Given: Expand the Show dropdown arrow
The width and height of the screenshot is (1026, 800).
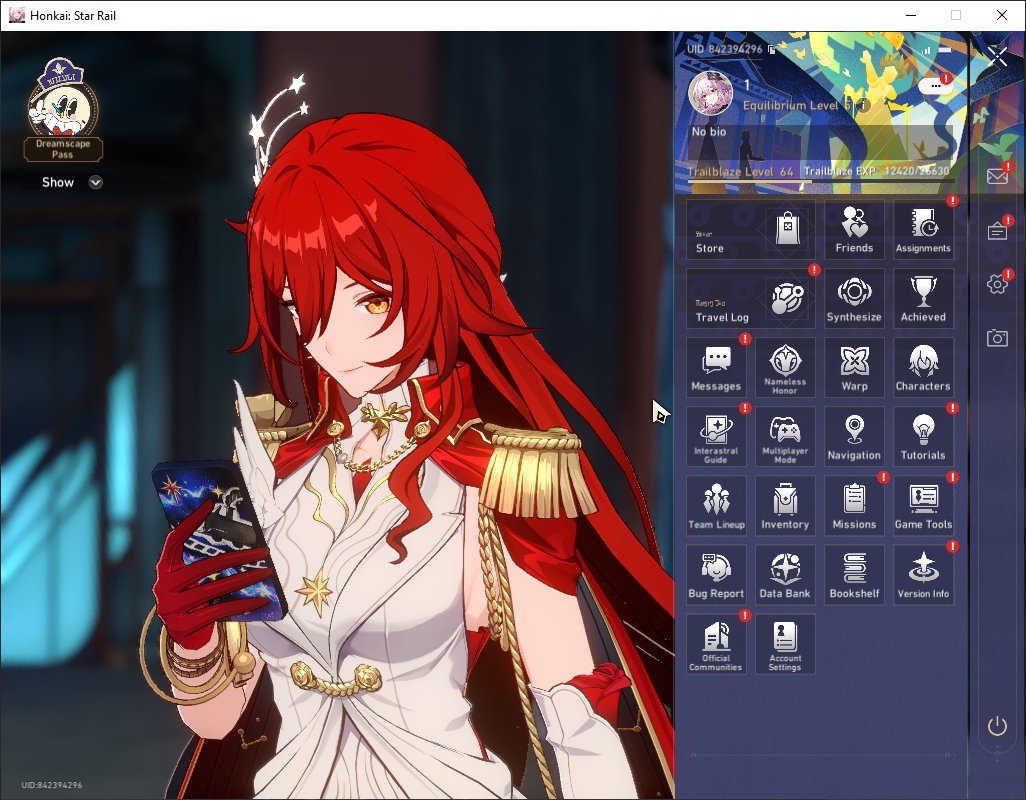Looking at the screenshot, I should click(x=96, y=183).
